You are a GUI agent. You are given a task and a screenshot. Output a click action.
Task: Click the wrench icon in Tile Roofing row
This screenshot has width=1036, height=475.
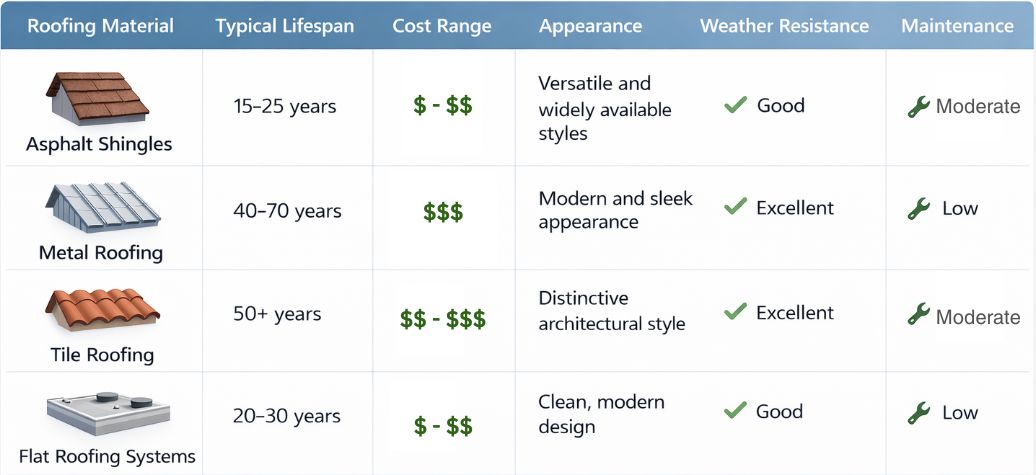tap(918, 315)
